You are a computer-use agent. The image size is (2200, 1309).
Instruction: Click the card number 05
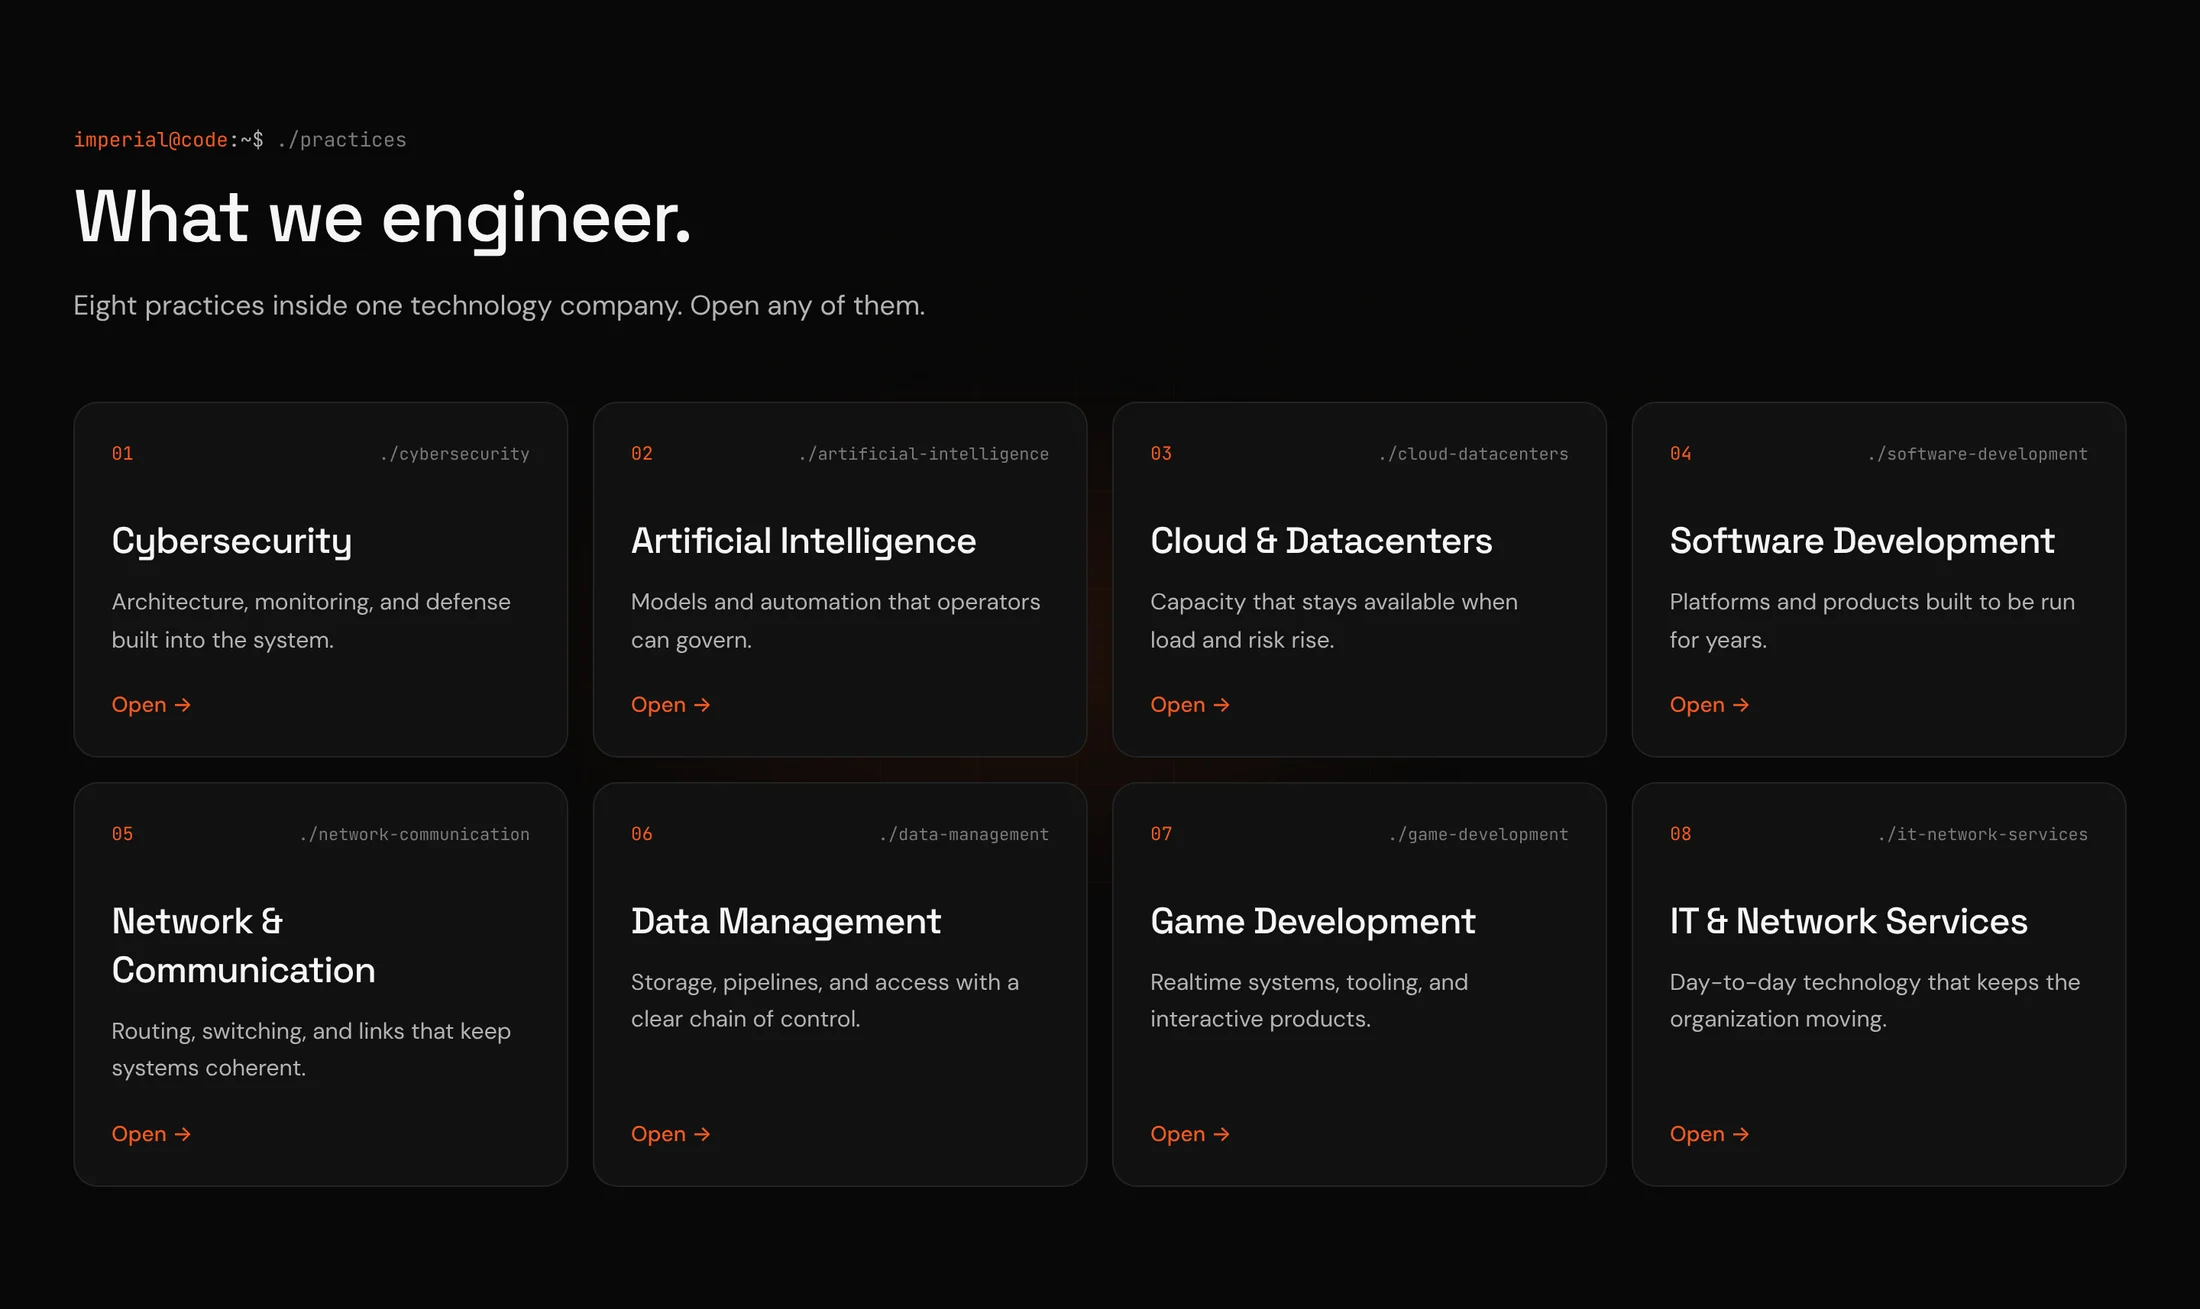122,834
